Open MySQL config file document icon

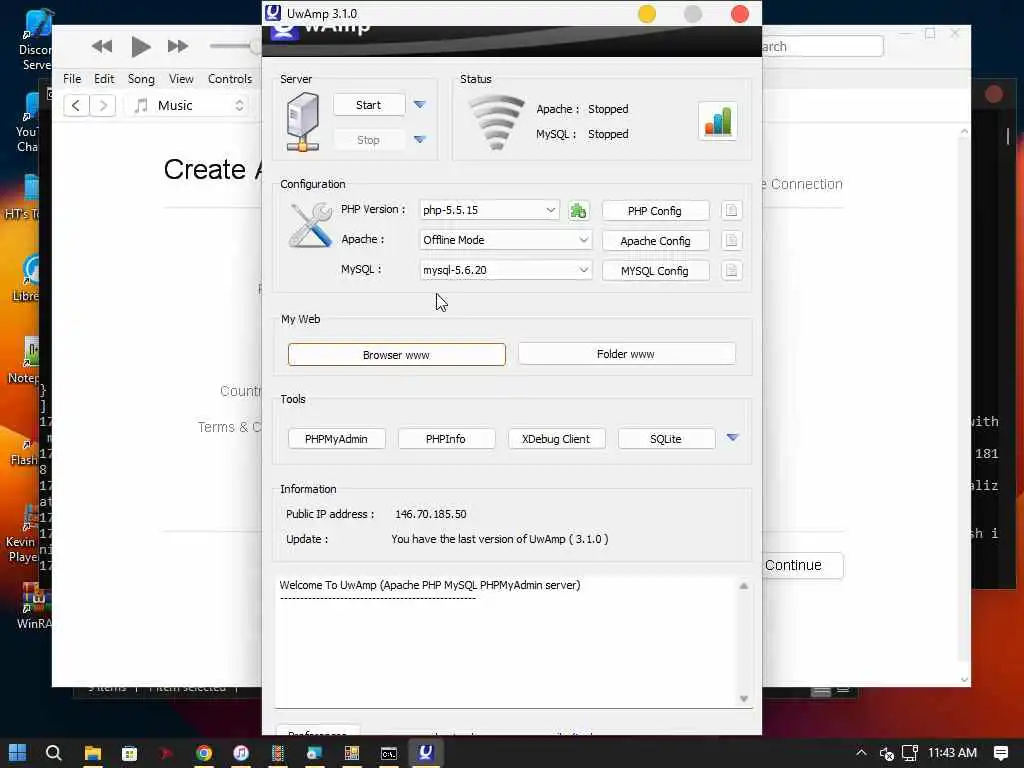coord(731,270)
